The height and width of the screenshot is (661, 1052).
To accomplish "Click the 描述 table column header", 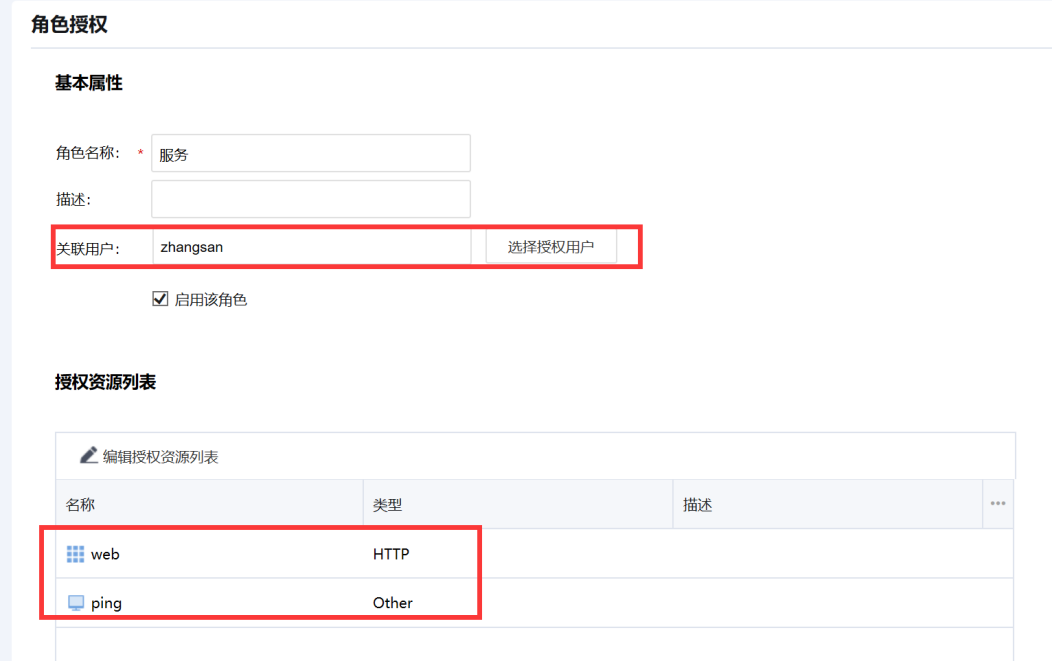I will click(x=697, y=505).
